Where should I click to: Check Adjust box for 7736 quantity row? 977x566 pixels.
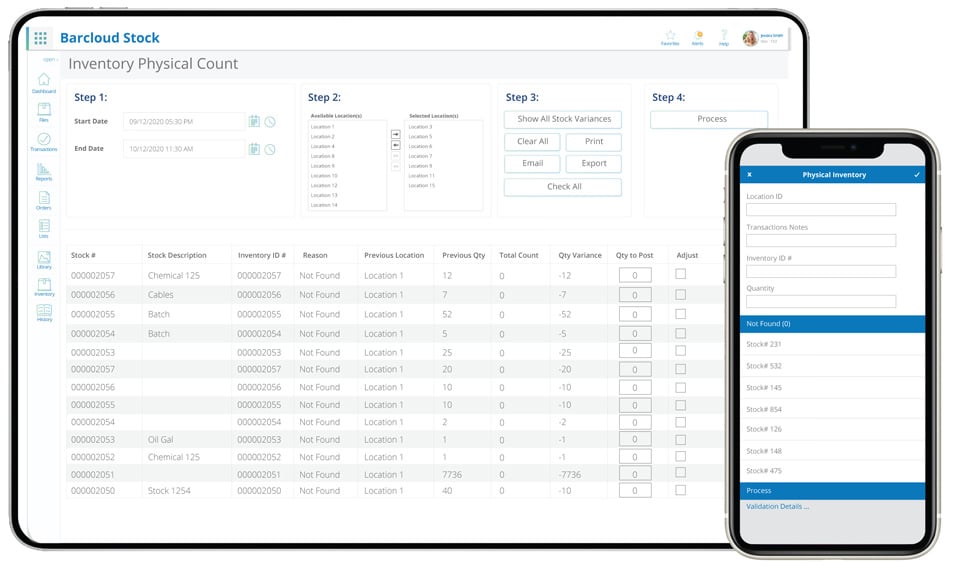(680, 472)
